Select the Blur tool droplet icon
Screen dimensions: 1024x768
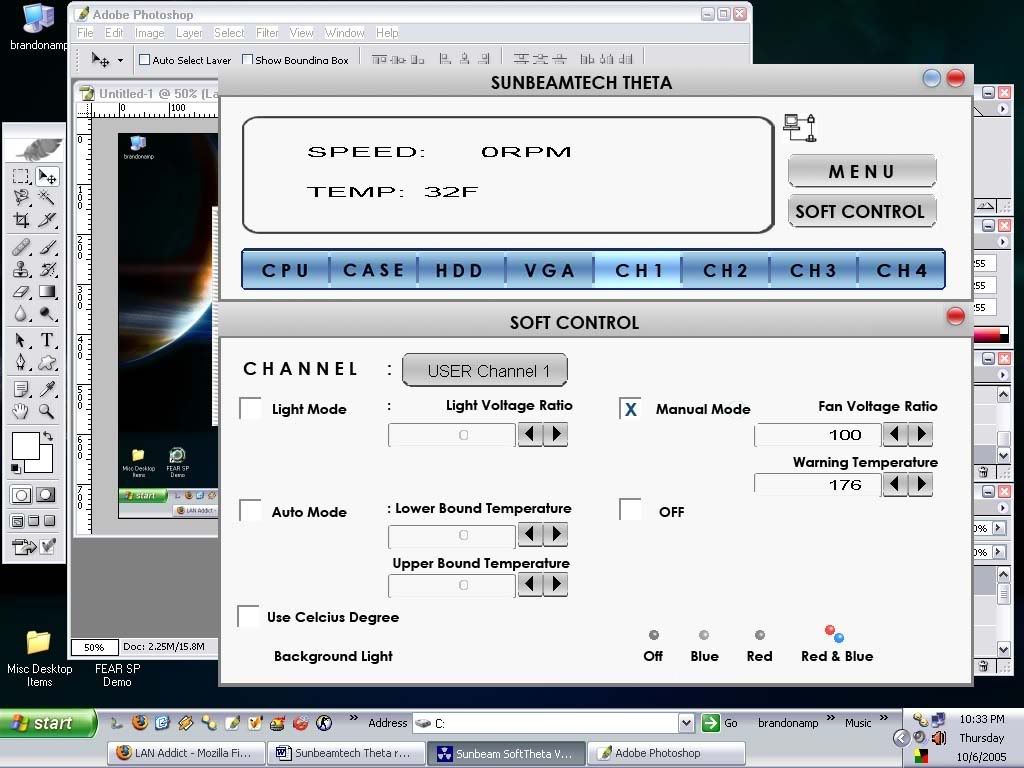(x=21, y=313)
